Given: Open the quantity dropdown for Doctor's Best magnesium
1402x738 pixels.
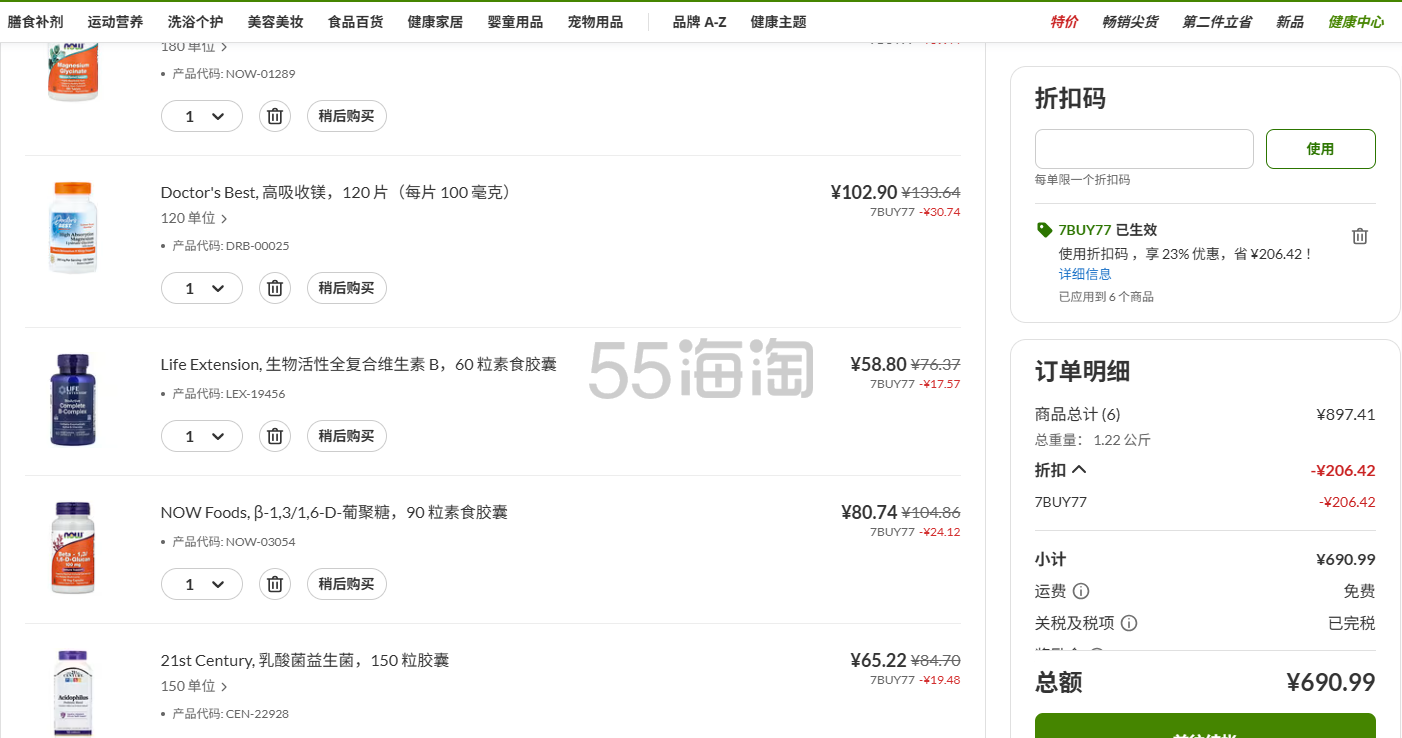Looking at the screenshot, I should [x=202, y=288].
